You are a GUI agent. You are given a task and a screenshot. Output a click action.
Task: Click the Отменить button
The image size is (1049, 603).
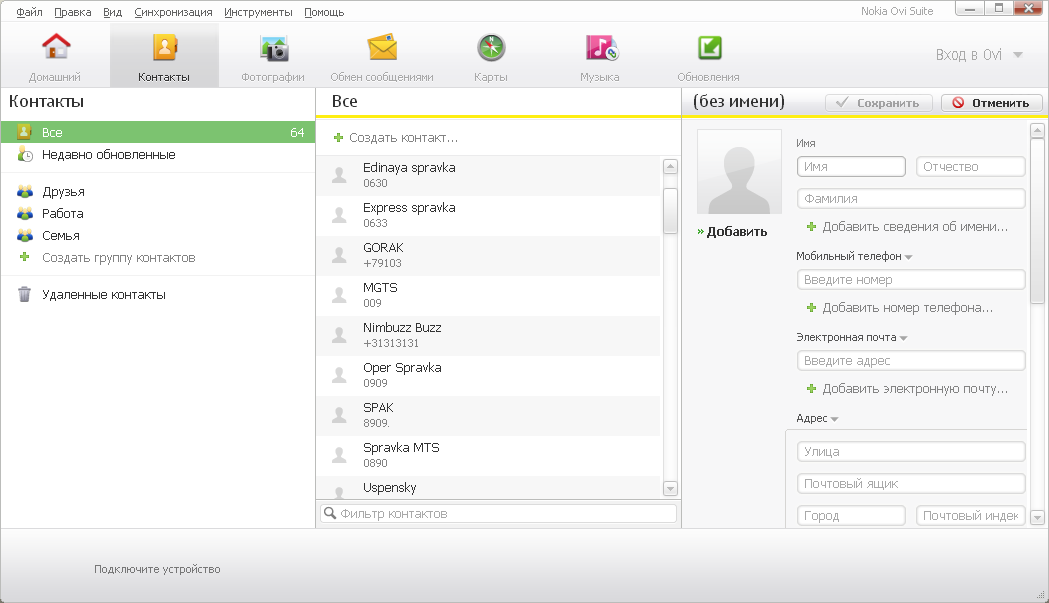[x=991, y=103]
